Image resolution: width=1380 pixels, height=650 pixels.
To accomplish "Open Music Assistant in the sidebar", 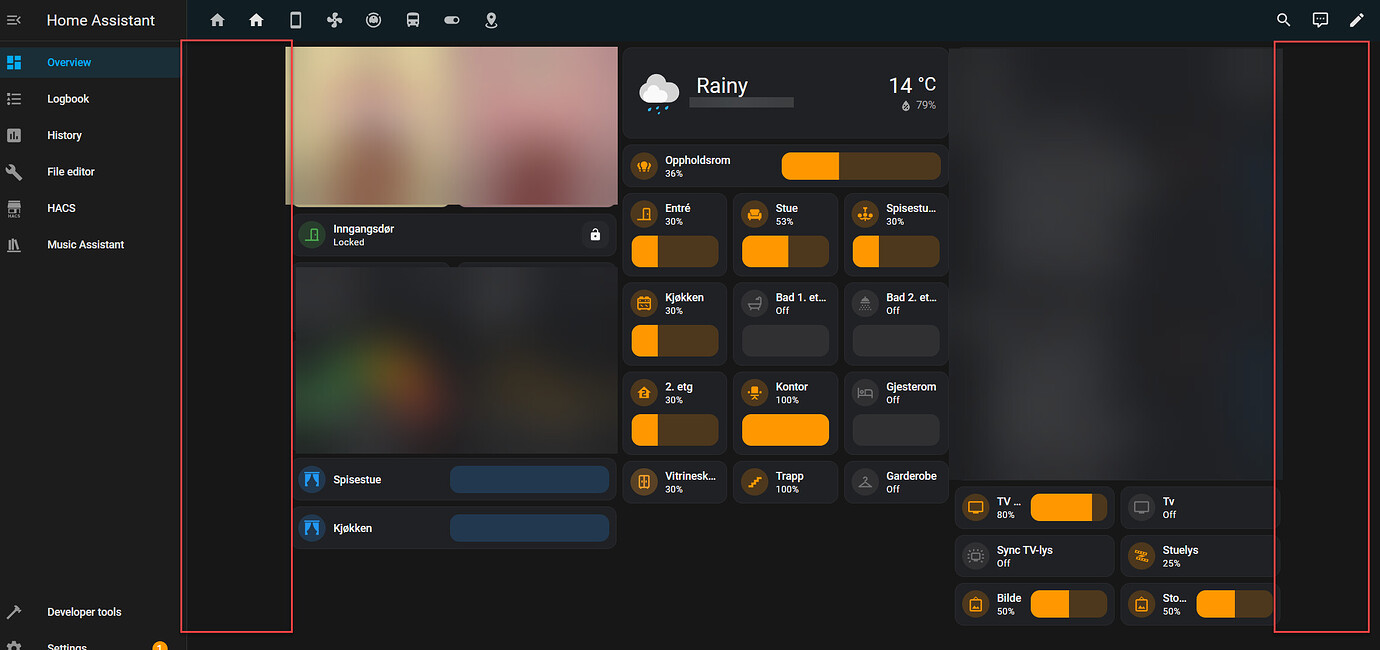I will [84, 244].
